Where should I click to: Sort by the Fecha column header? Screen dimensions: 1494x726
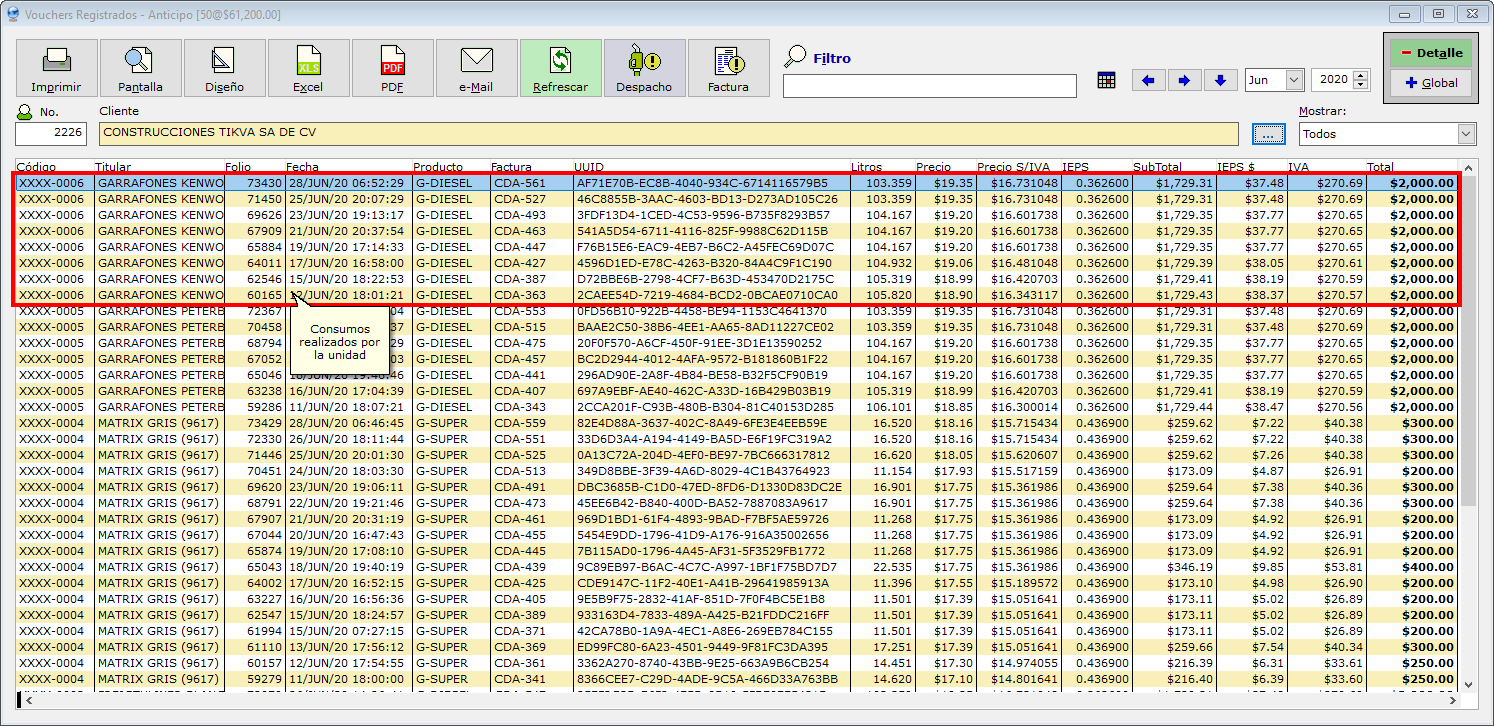pyautogui.click(x=302, y=167)
